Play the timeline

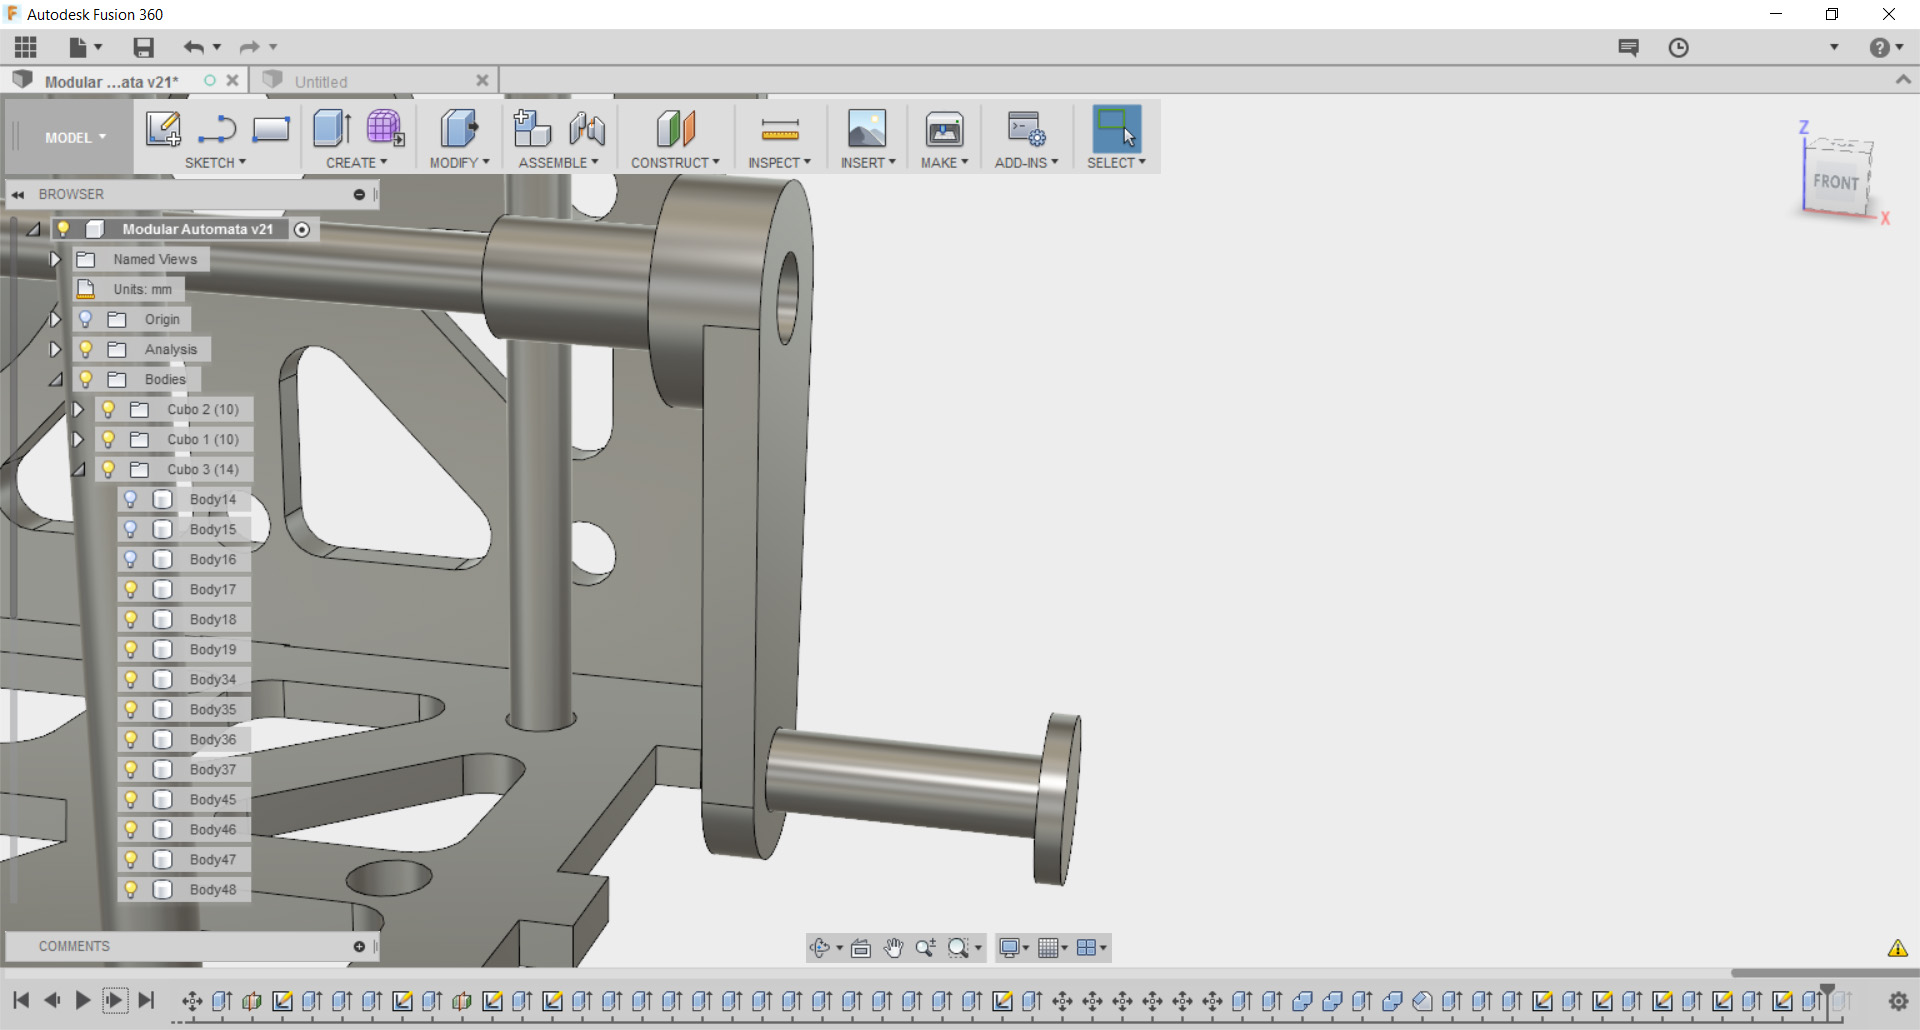(x=83, y=1000)
